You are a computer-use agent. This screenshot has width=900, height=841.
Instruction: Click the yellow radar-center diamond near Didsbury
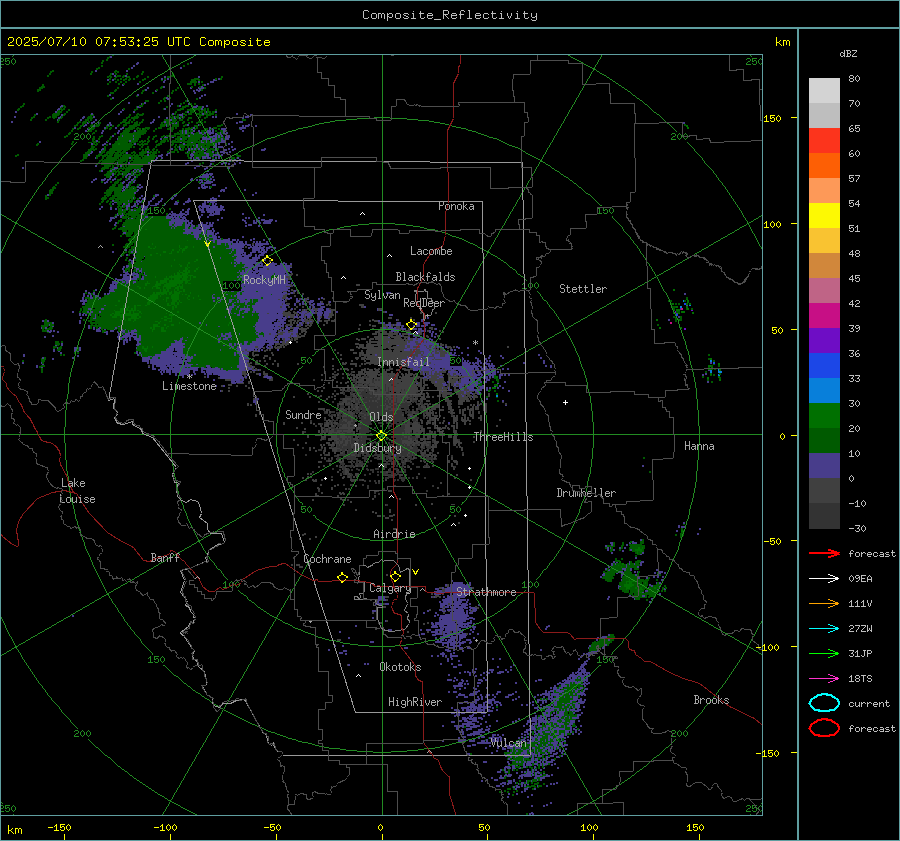[381, 436]
